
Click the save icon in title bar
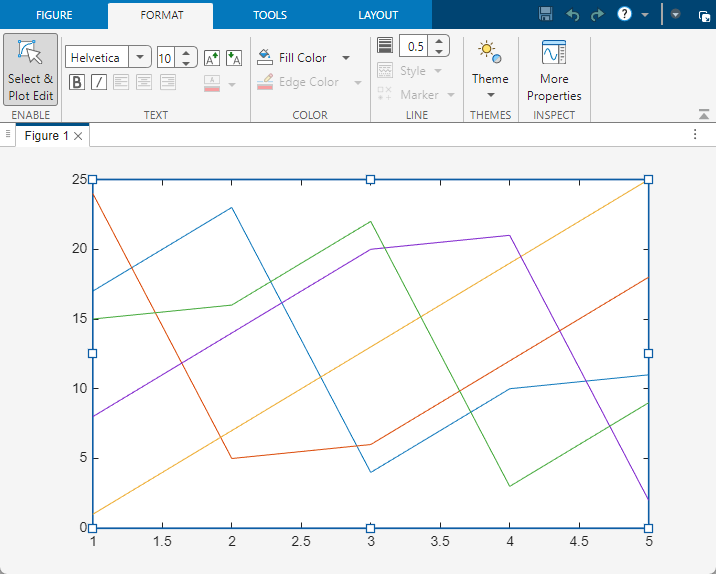tap(545, 15)
